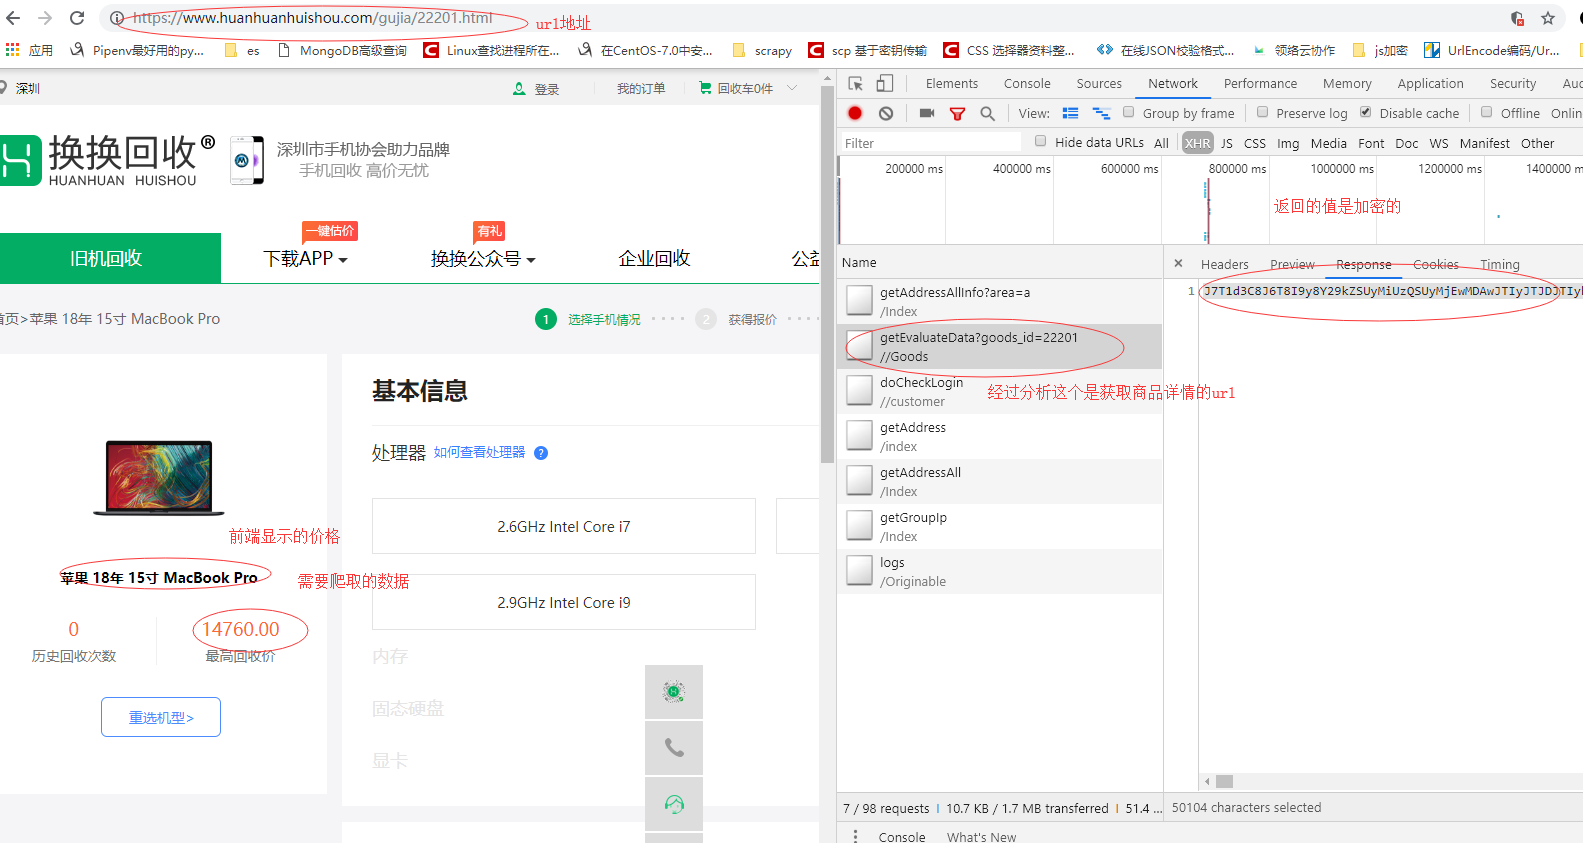Select the getGroupIp request row
1583x843 pixels.
point(1000,526)
